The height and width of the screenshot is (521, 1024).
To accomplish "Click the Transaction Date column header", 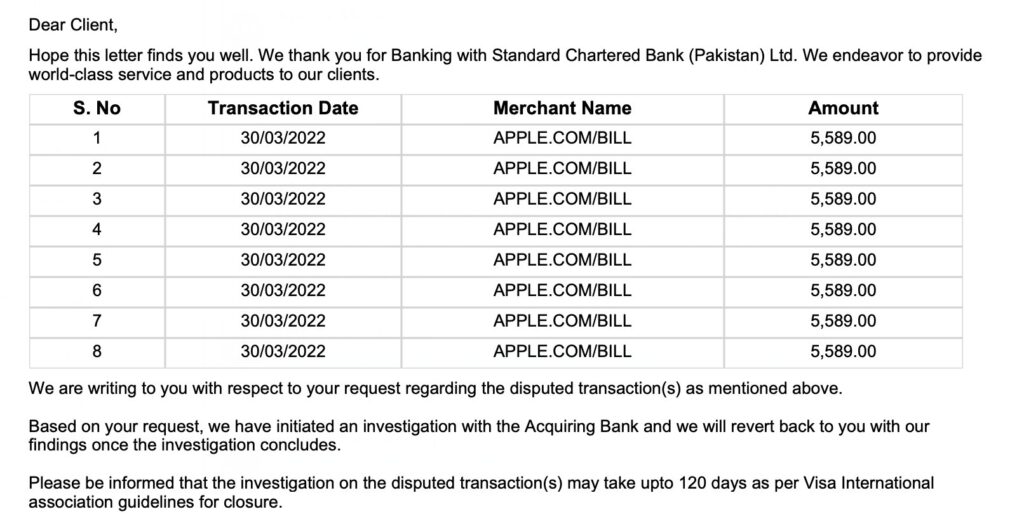I will point(283,108).
